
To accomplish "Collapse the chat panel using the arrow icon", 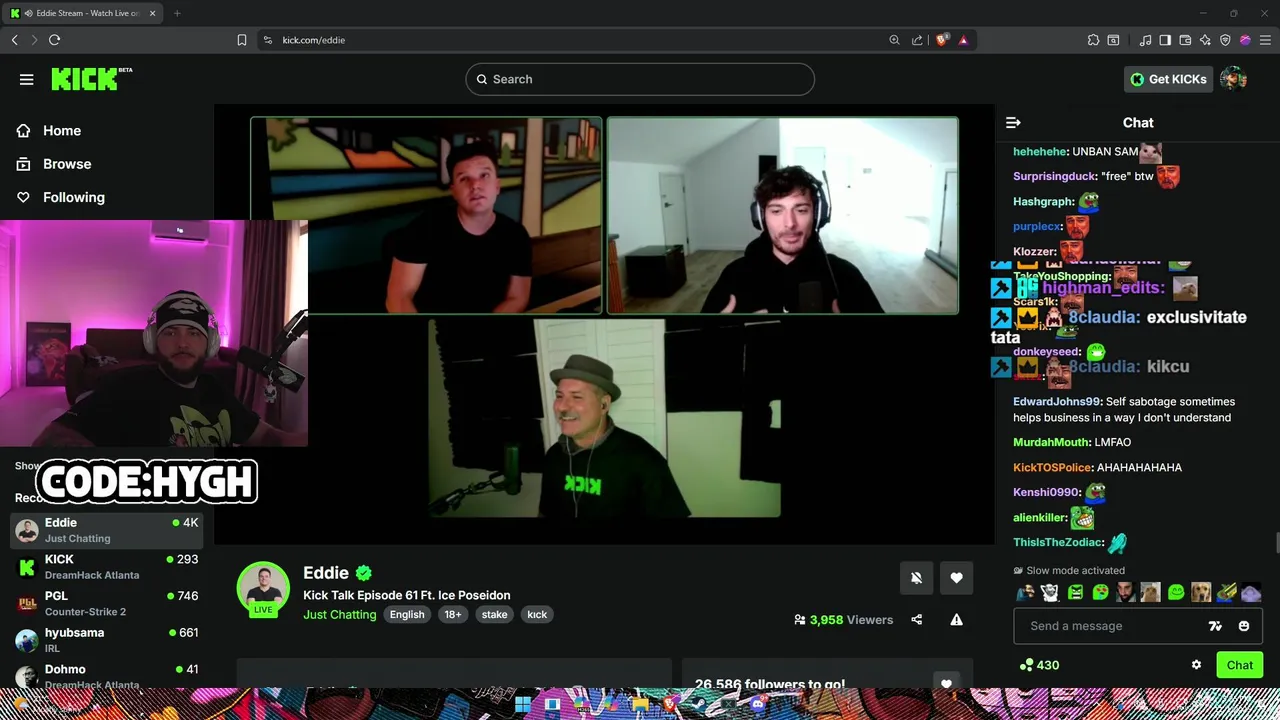I will 1013,122.
